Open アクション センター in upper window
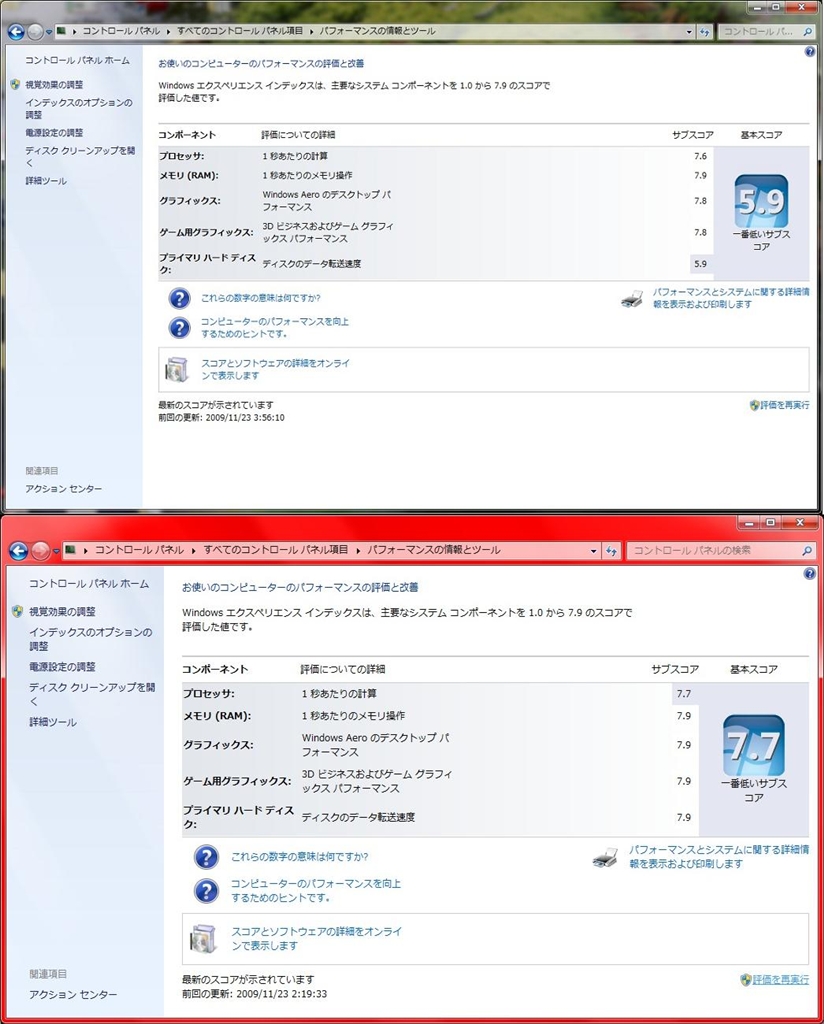 [x=63, y=488]
